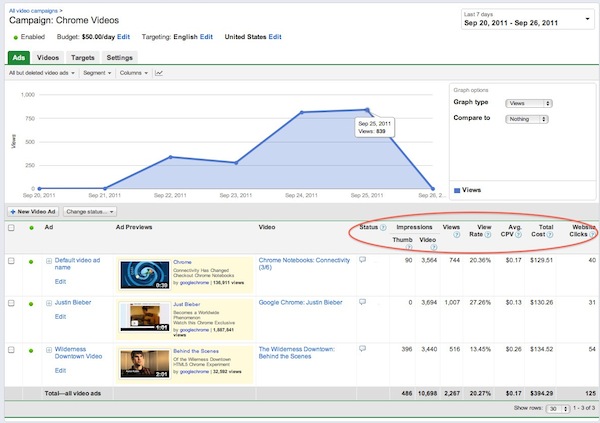Image resolution: width=600 pixels, height=423 pixels.
Task: Click googlechrome channel link in Chrome preview
Action: [x=194, y=283]
